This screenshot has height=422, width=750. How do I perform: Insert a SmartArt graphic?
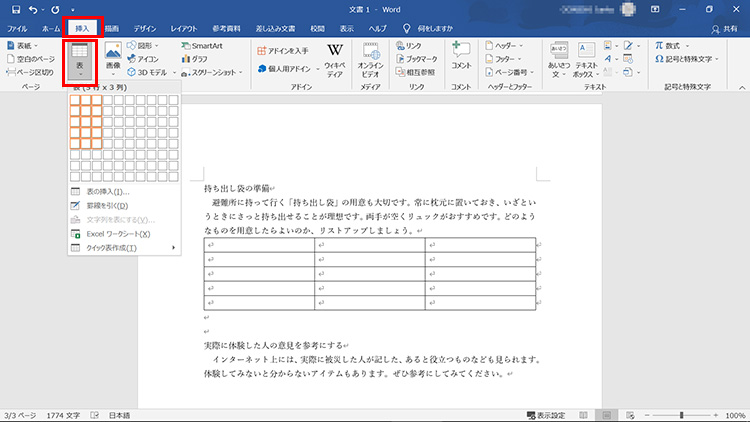tap(201, 46)
